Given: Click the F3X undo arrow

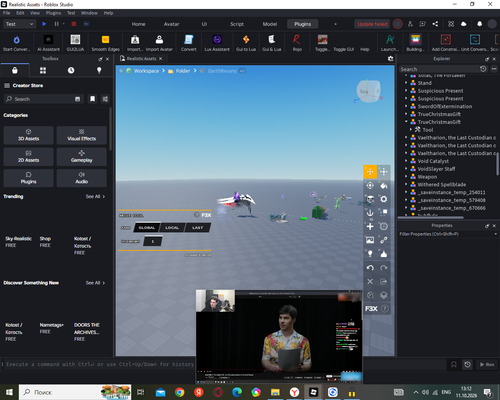Looking at the screenshot, I should click(370, 268).
